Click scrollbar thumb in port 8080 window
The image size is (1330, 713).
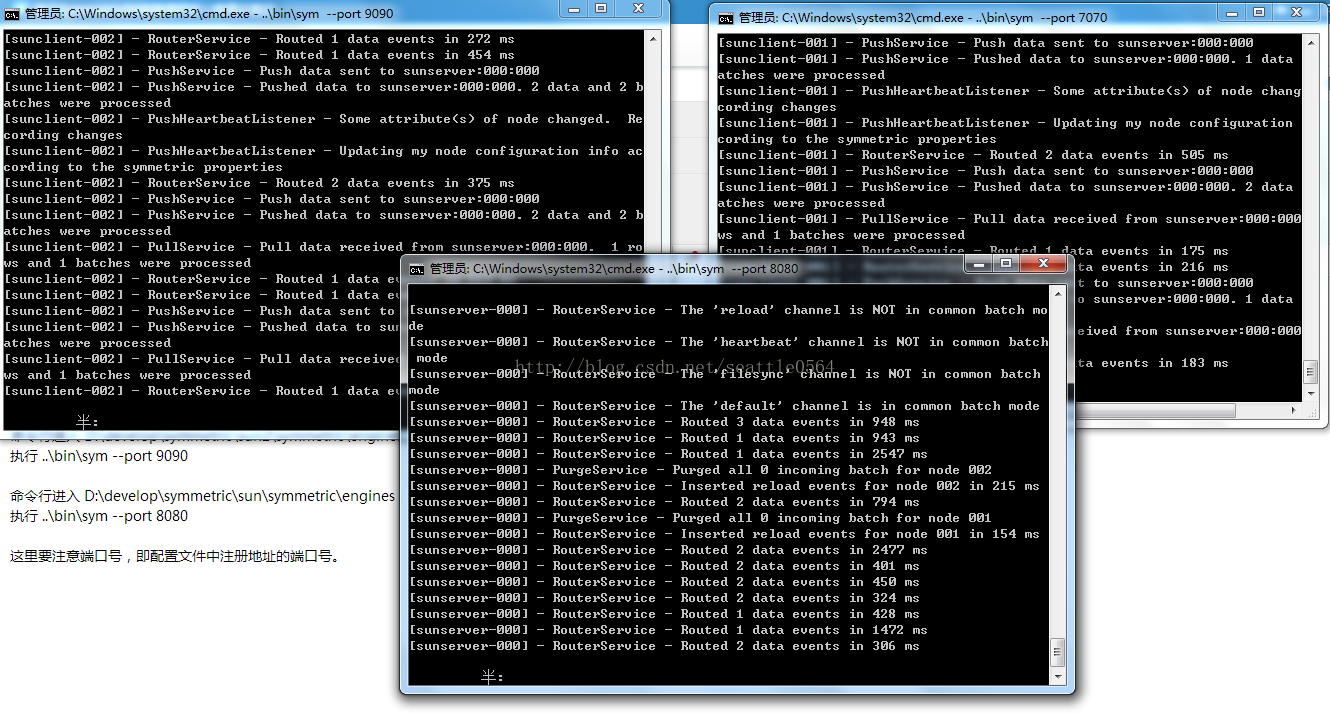point(1058,654)
